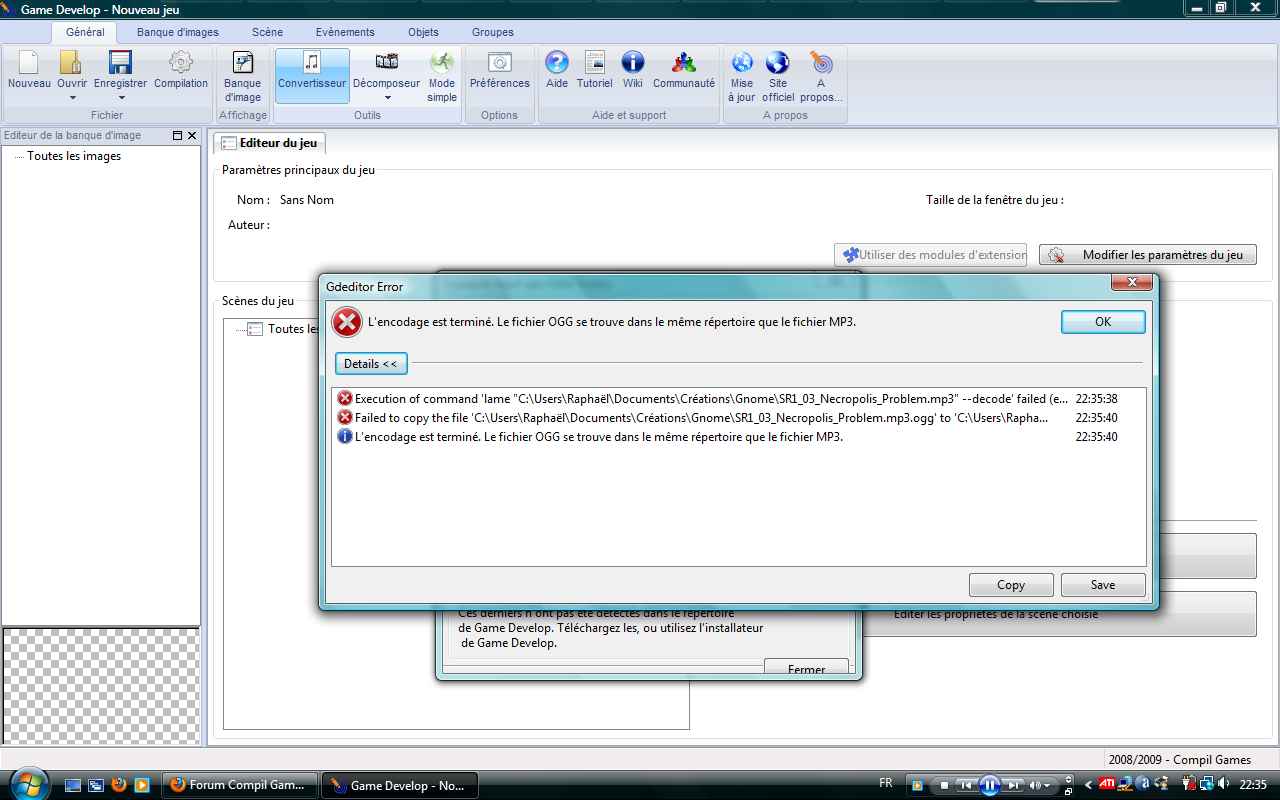Open the Objets ribbon tab
1280x800 pixels.
coord(423,32)
